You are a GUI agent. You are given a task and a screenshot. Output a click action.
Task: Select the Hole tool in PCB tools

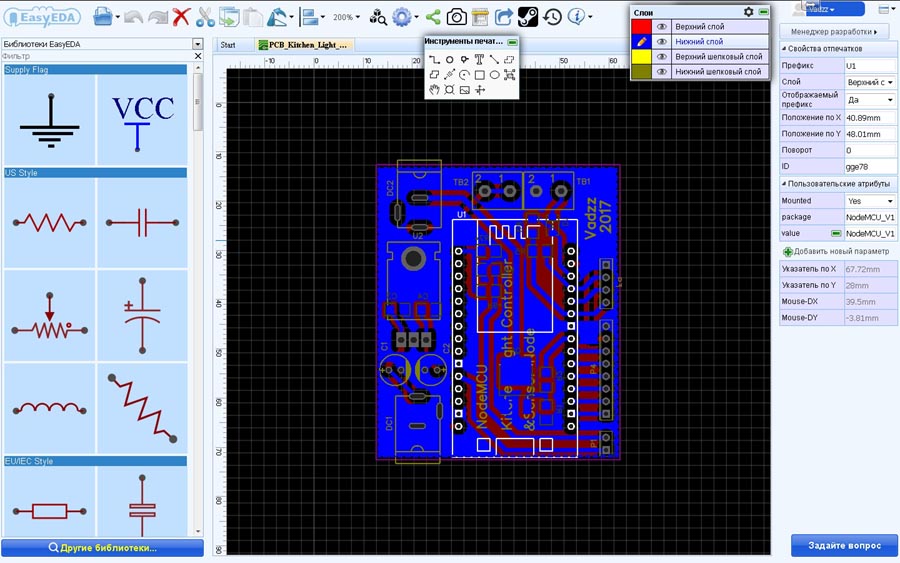(x=449, y=90)
